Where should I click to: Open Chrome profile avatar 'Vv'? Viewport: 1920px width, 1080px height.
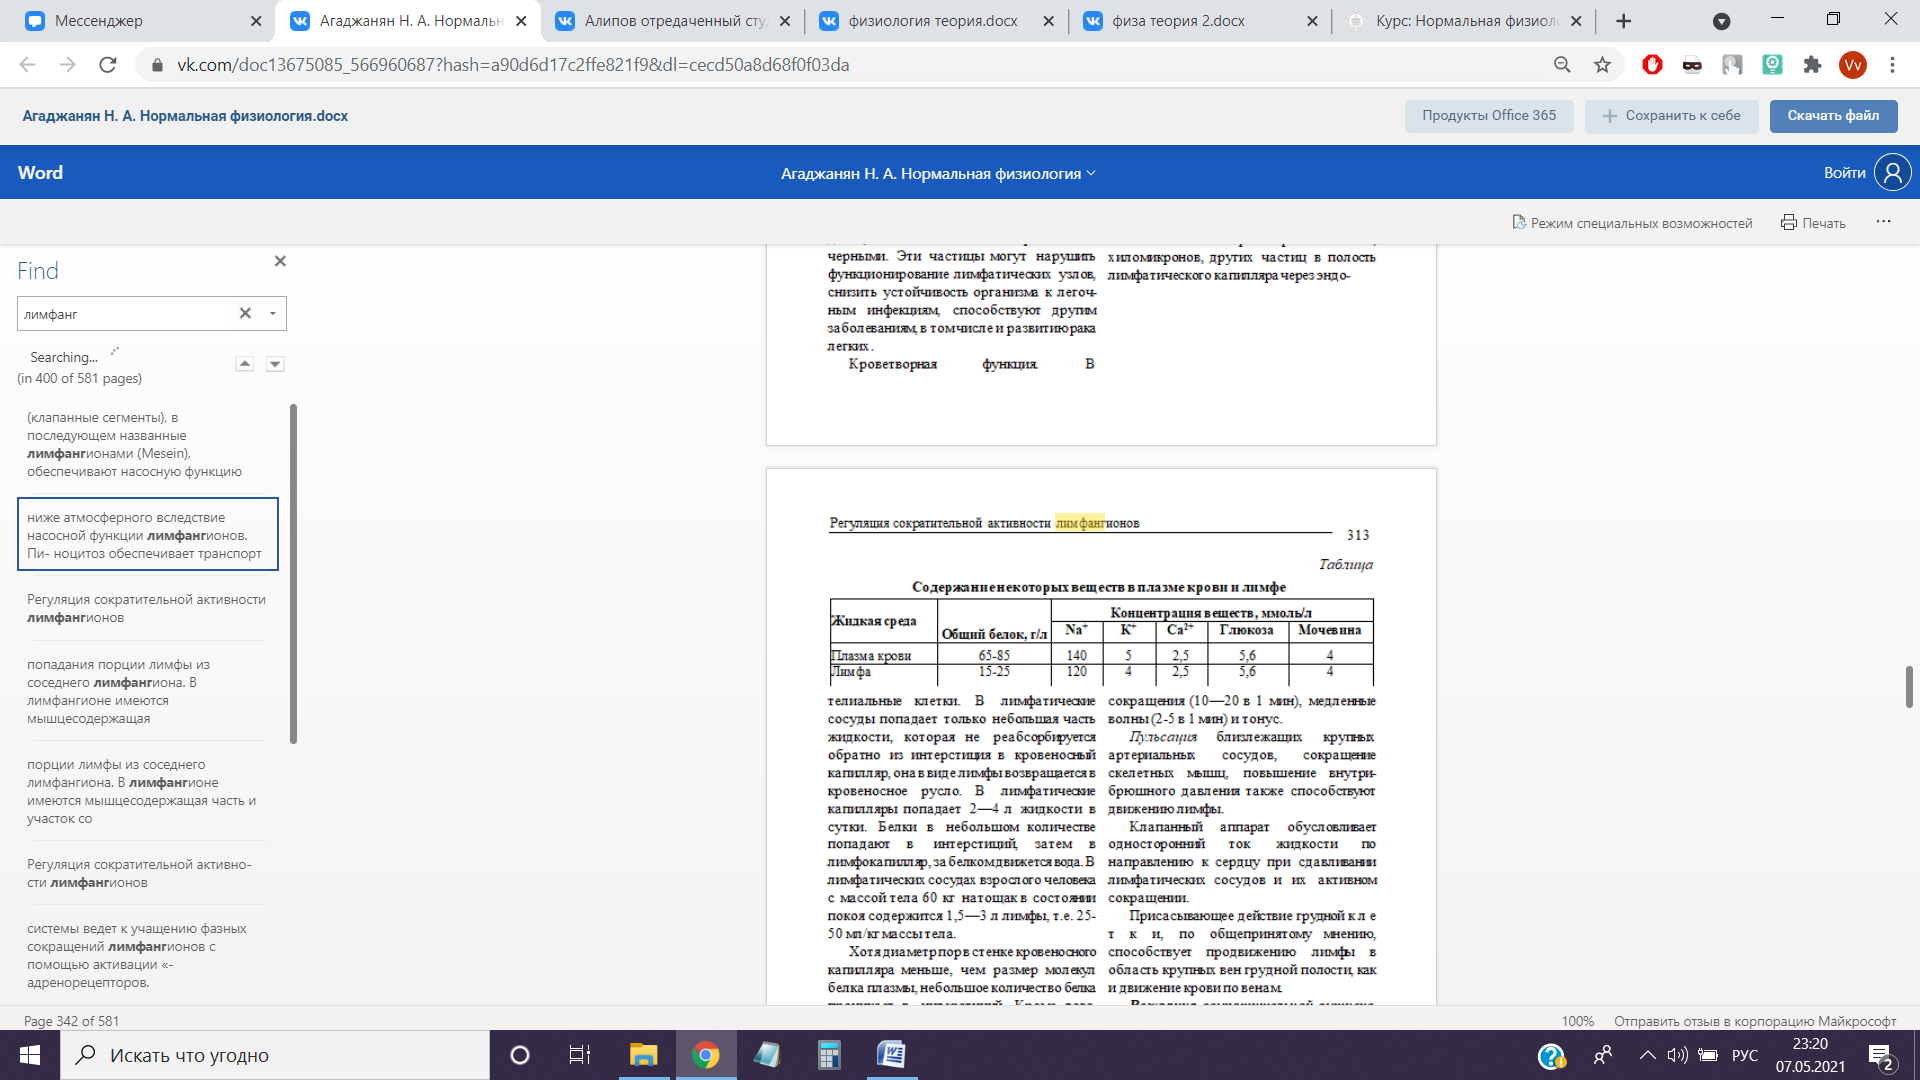point(1852,65)
